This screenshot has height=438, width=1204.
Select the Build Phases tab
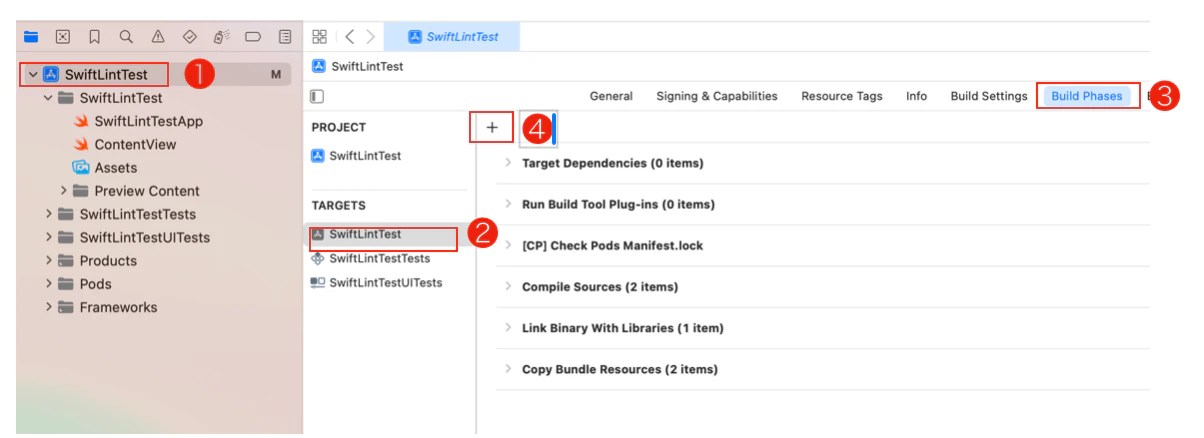(x=1087, y=96)
